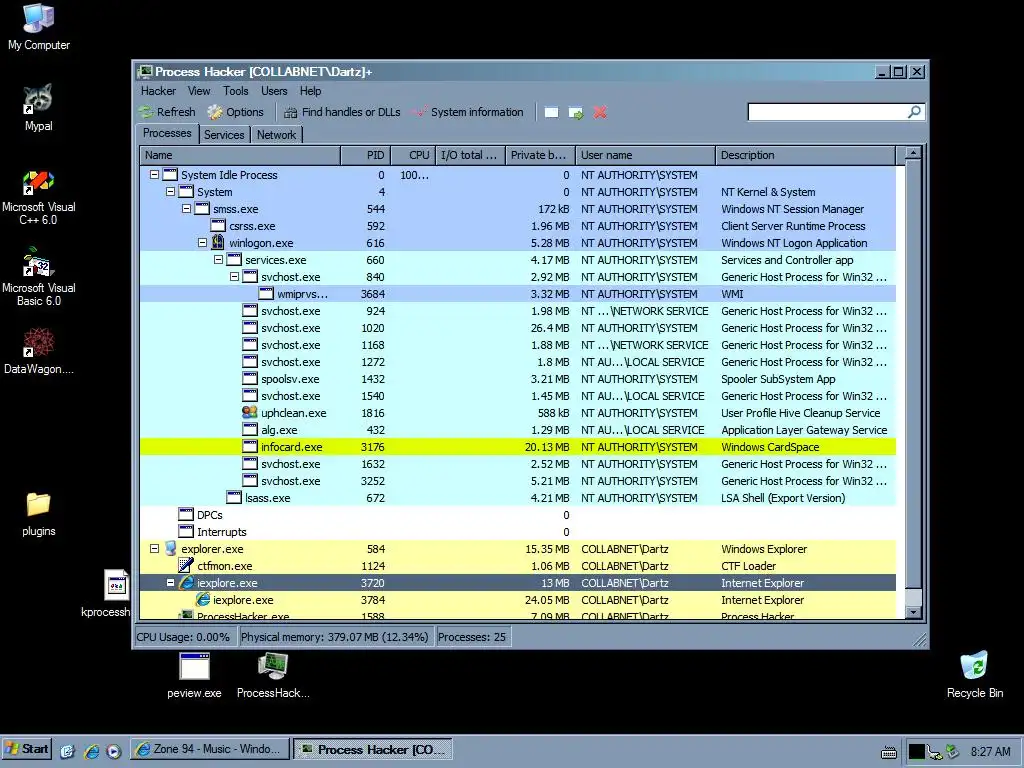Screen dimensions: 1024x768
Task: Collapse the winlogon.exe tree node
Action: [x=202, y=242]
